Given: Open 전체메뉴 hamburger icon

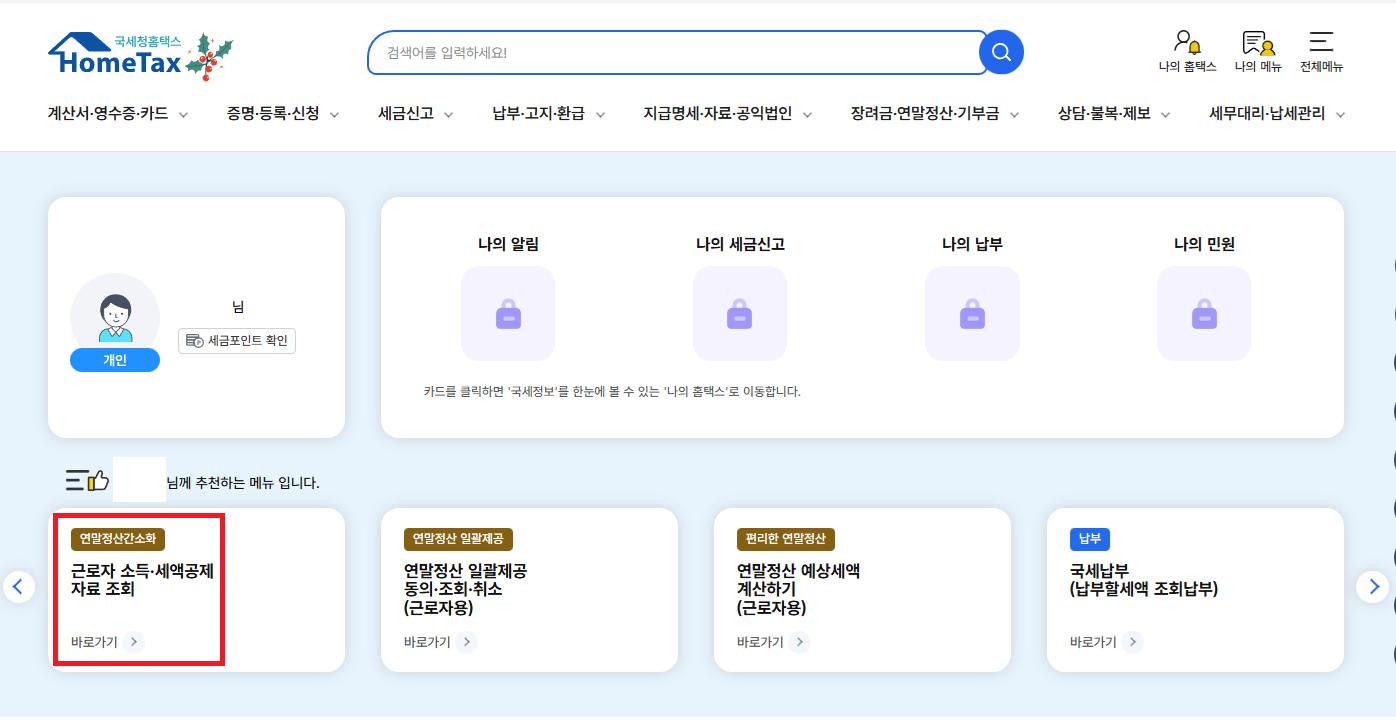Looking at the screenshot, I should 1321,52.
